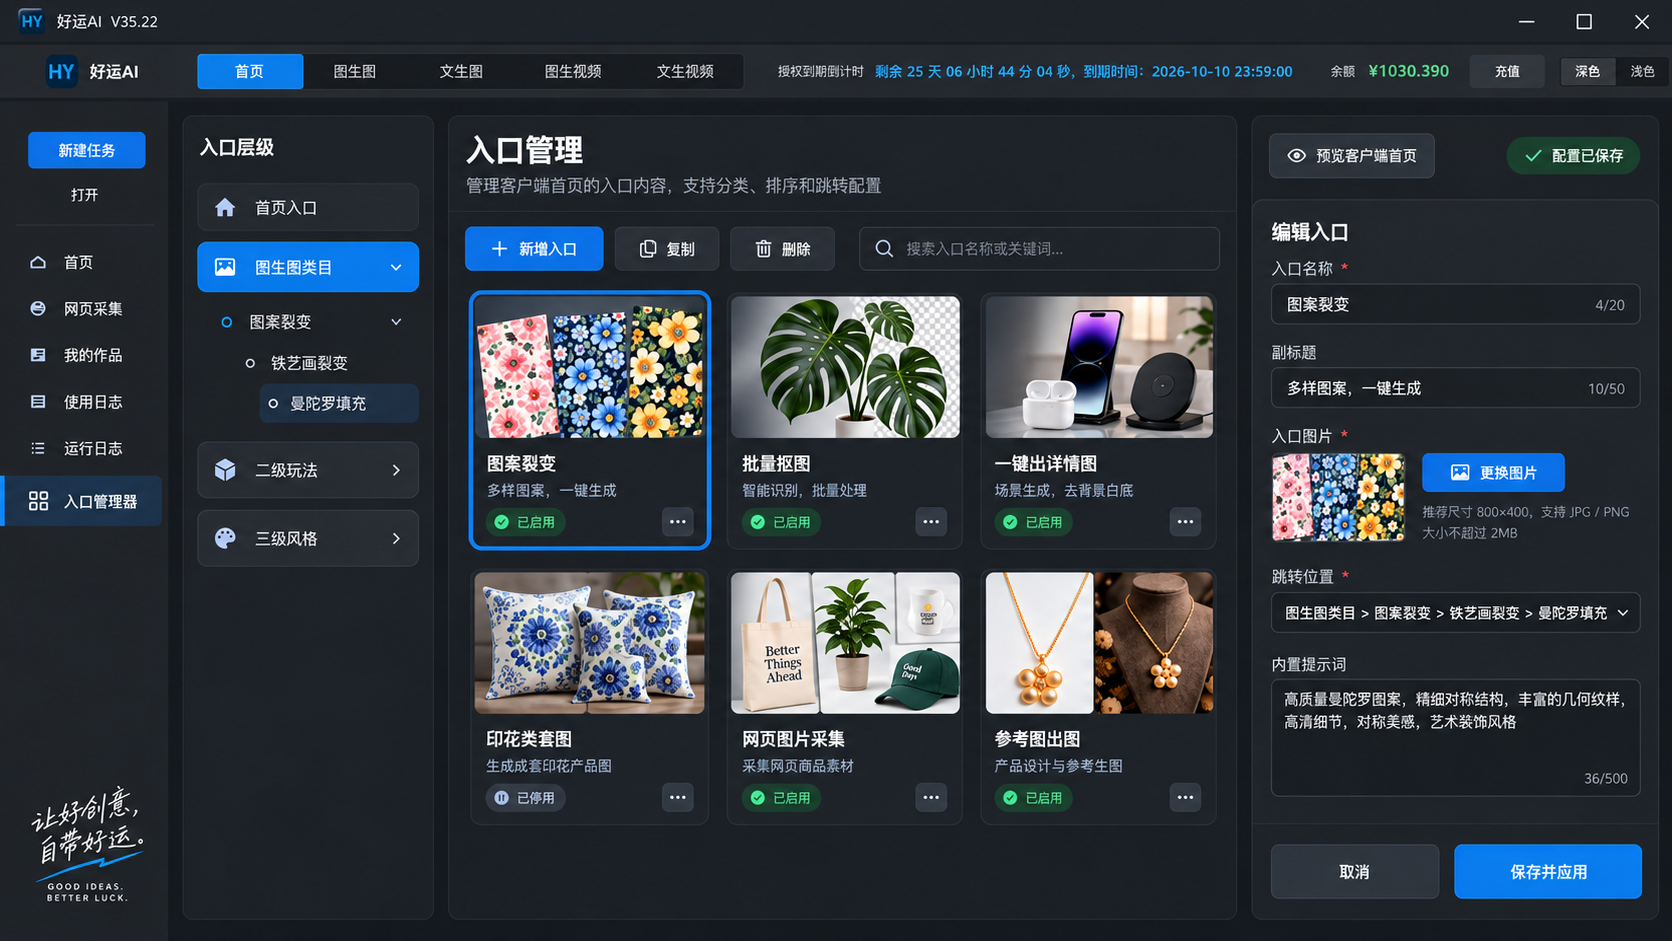Open more options on 图案裂变 card

pos(677,522)
